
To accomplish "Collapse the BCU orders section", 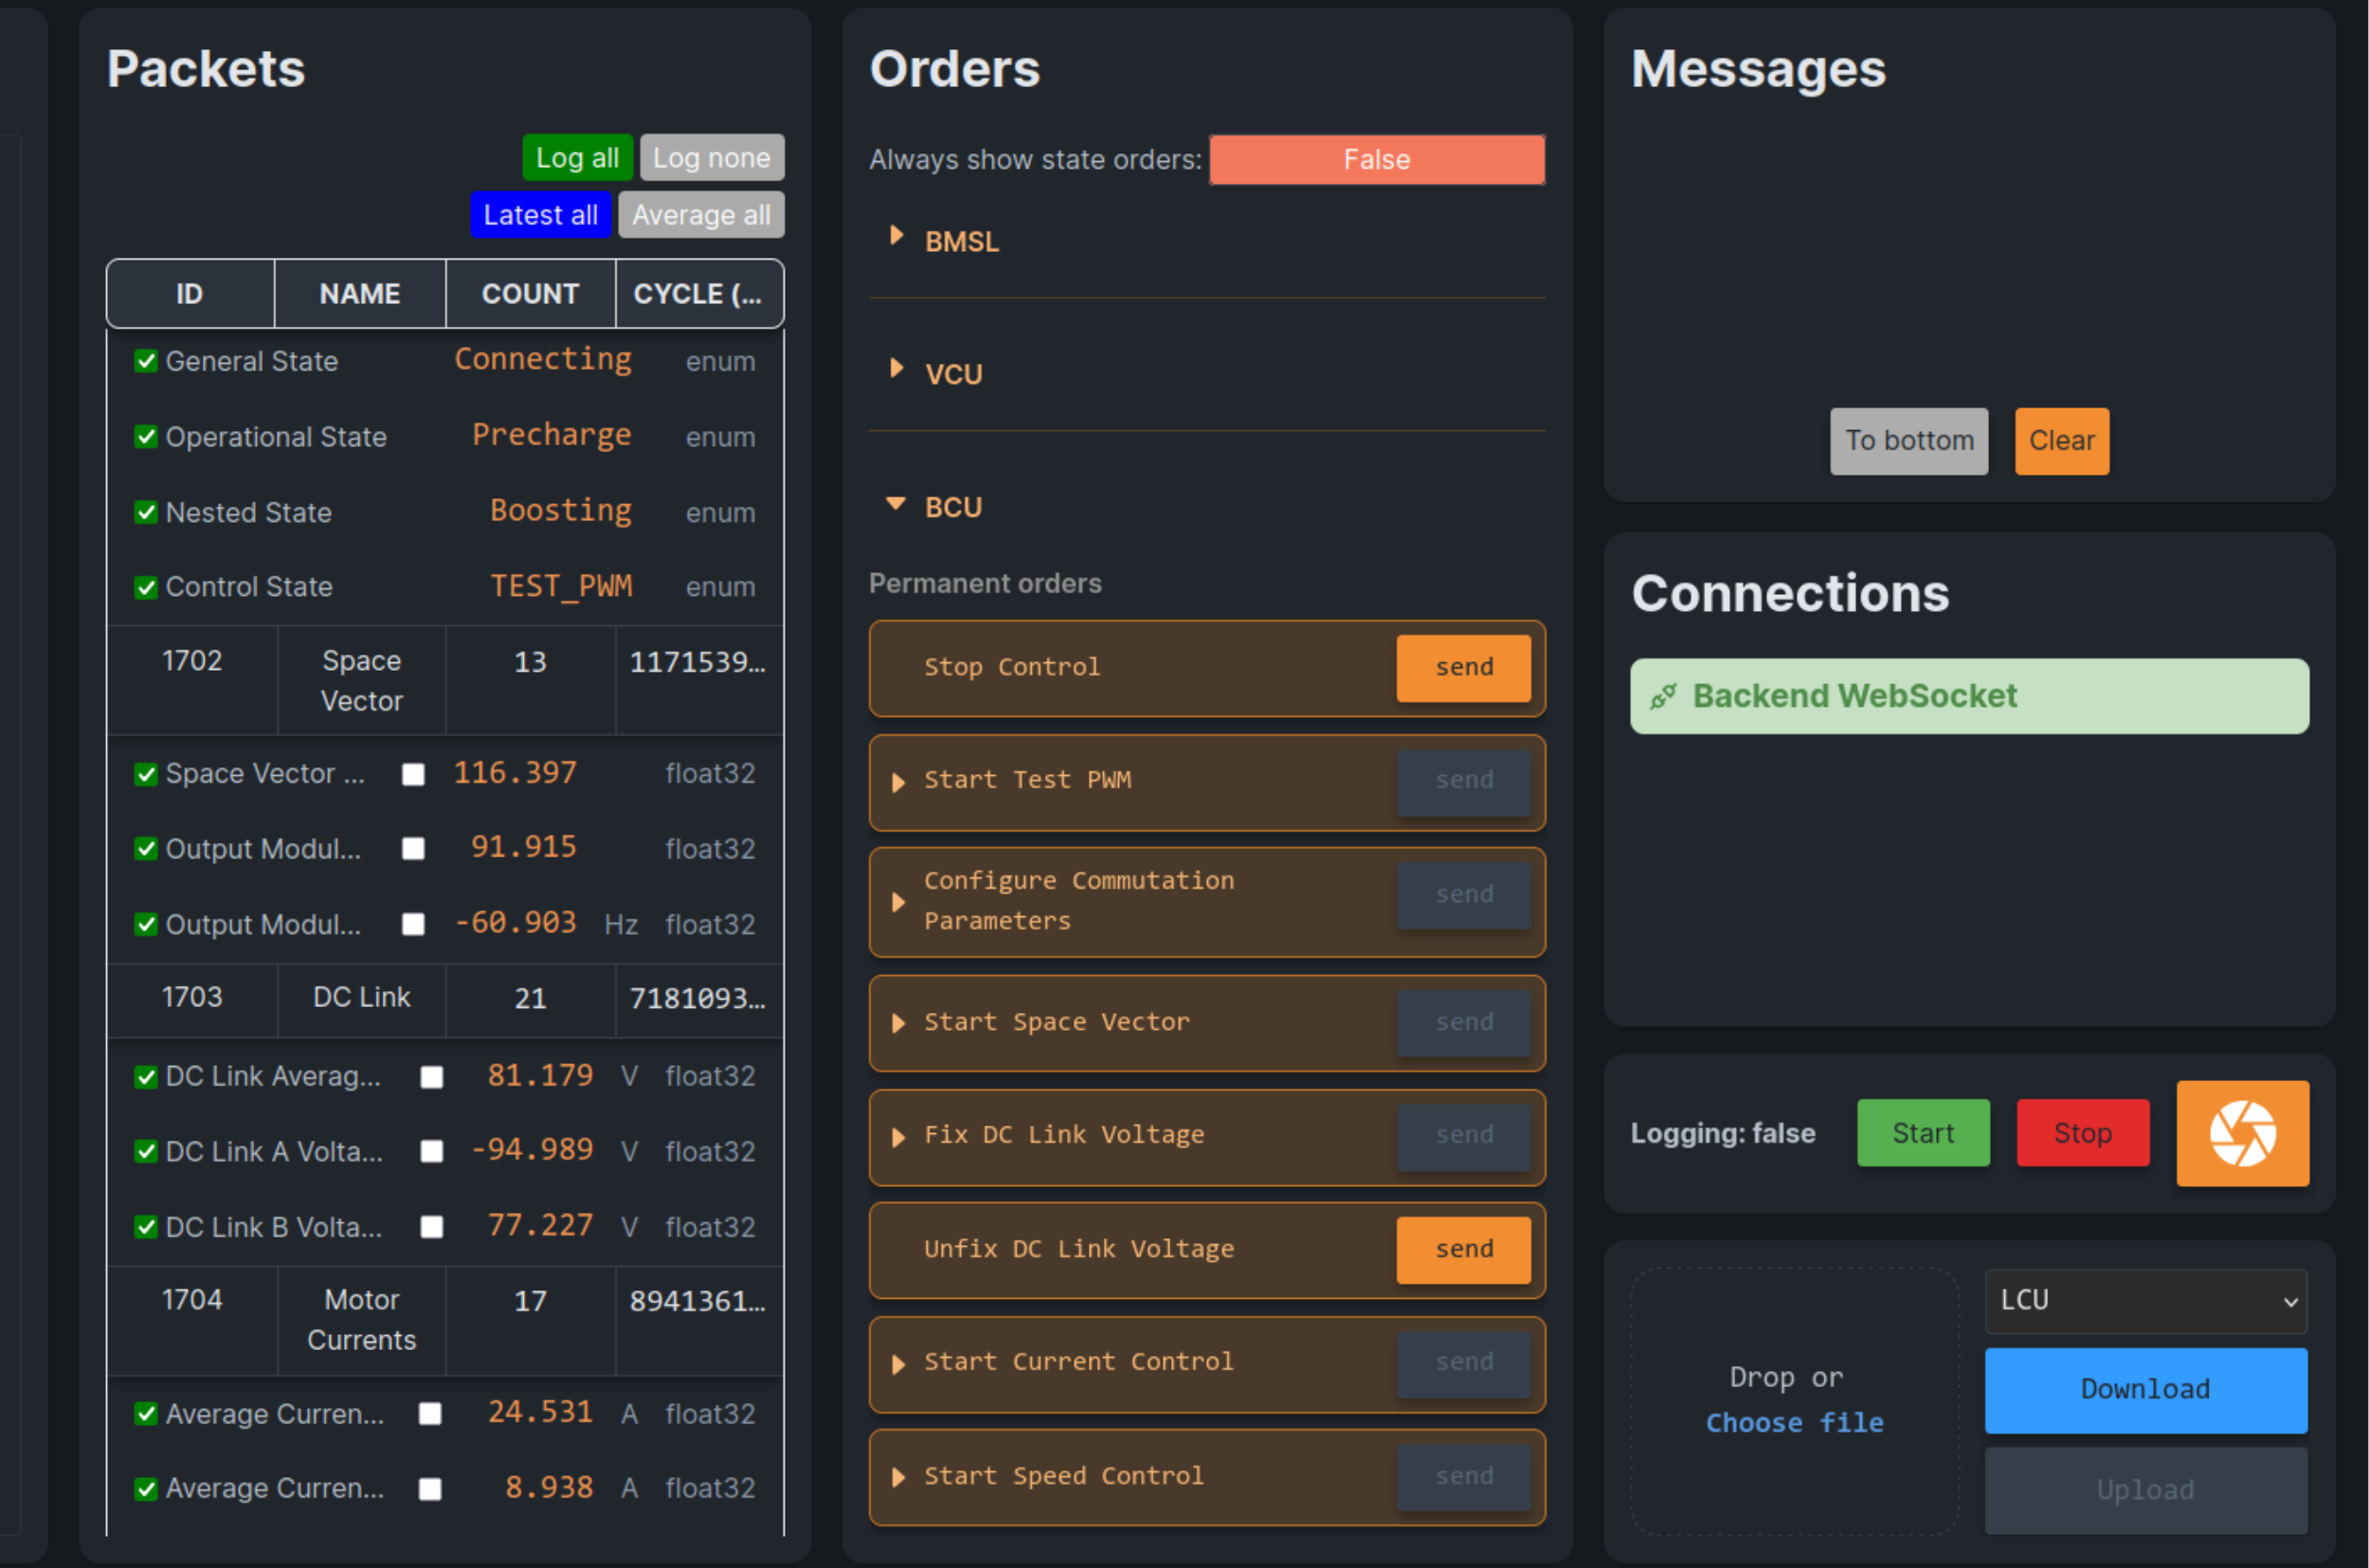I will 896,503.
